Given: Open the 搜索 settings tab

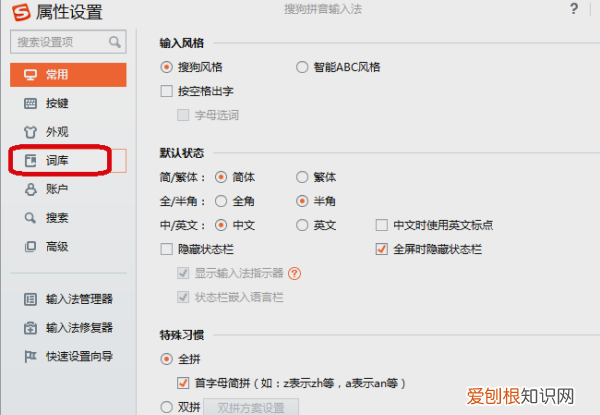Looking at the screenshot, I should (x=68, y=218).
